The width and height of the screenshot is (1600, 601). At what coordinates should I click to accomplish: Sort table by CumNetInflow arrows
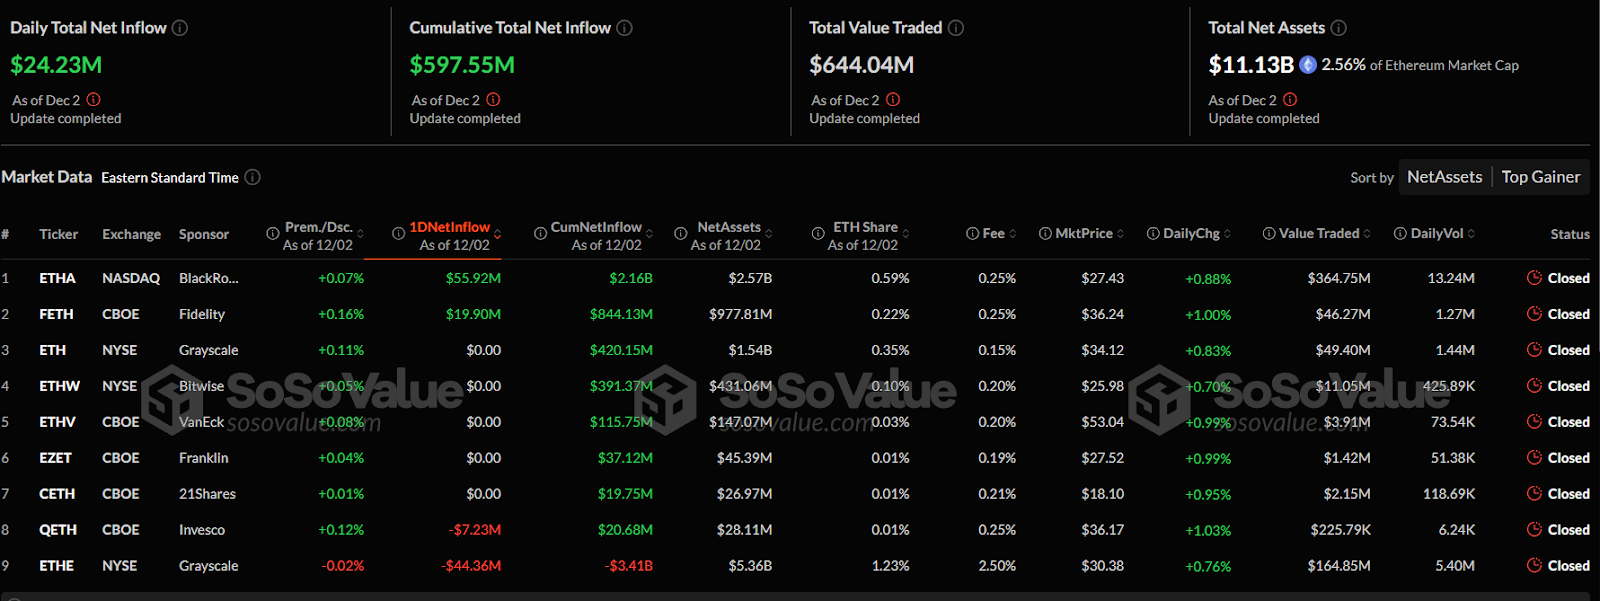[x=649, y=234]
